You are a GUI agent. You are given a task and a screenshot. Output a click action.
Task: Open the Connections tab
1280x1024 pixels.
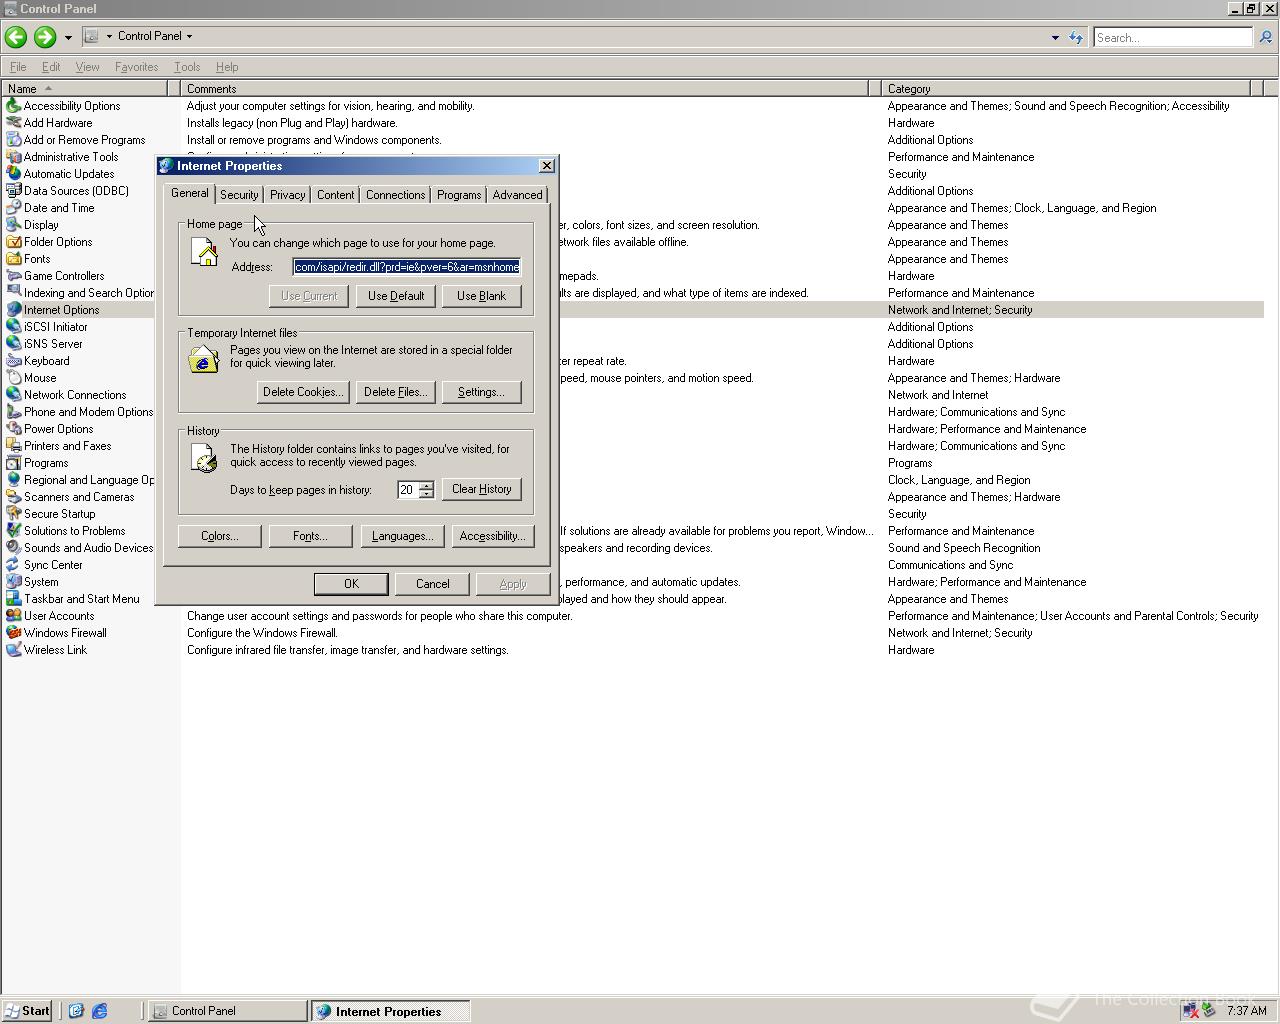[x=395, y=195]
